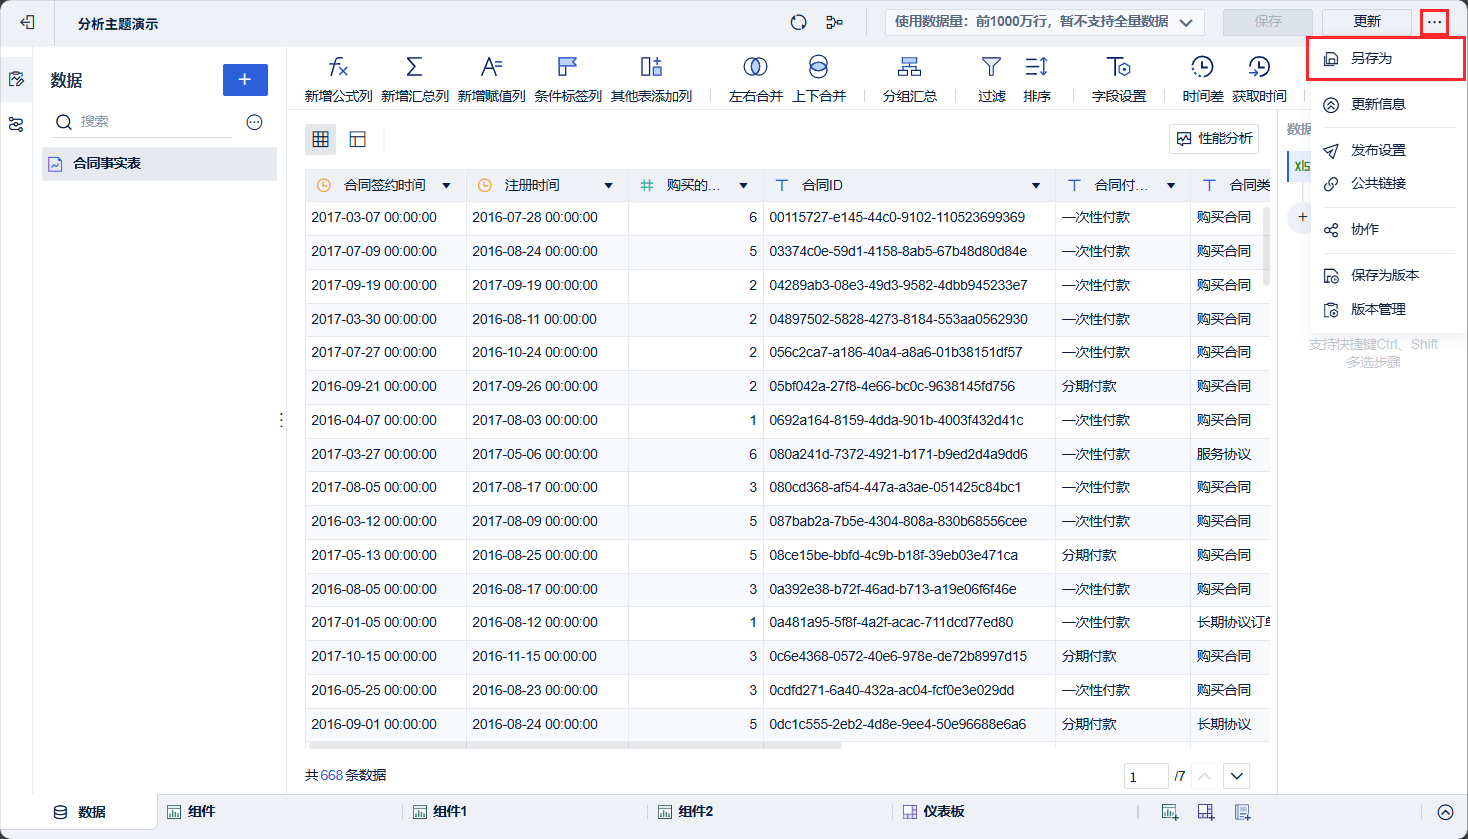Screen dimensions: 1468x839
Task: Click the 更新 button
Action: click(x=1367, y=22)
